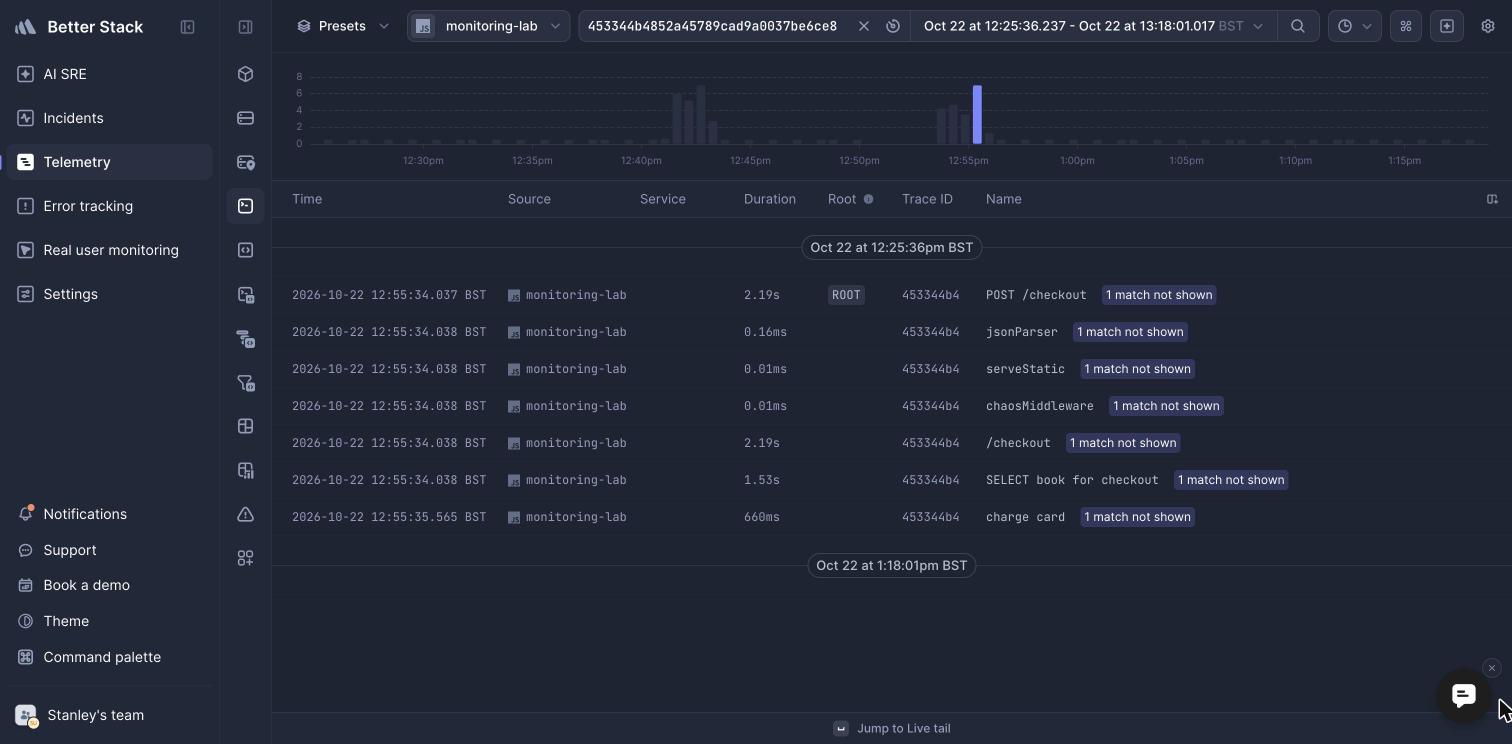The image size is (1512, 744).
Task: Clear the trace ID query with the X
Action: (x=864, y=26)
